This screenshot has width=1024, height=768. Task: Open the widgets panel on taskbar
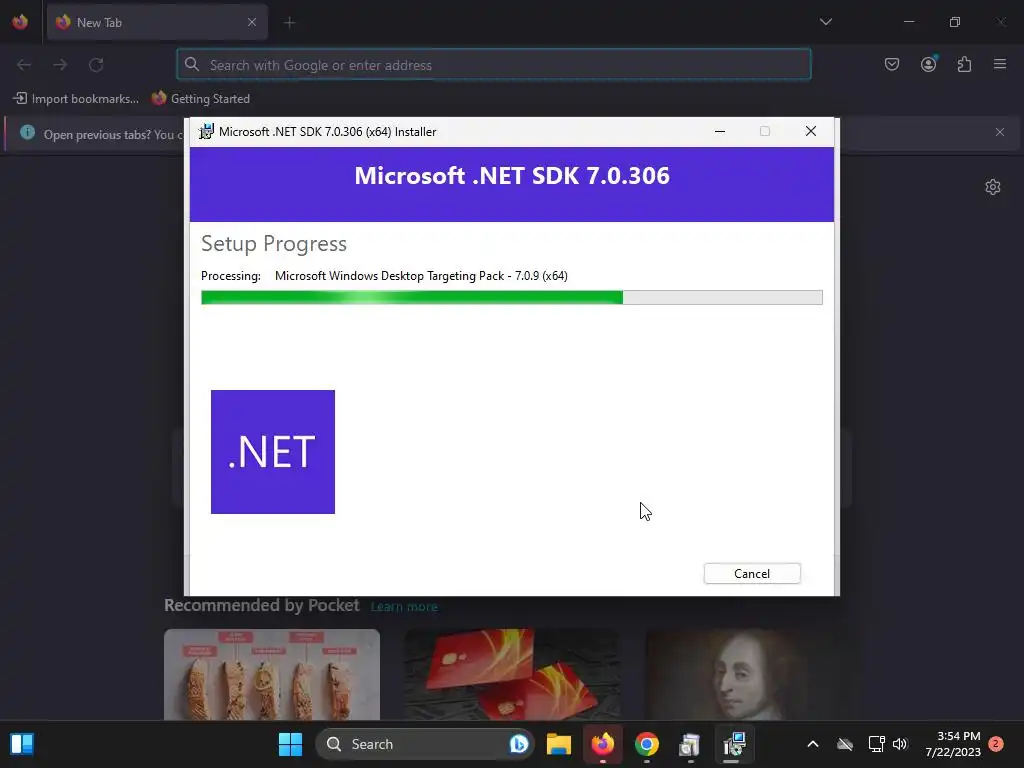(22, 744)
